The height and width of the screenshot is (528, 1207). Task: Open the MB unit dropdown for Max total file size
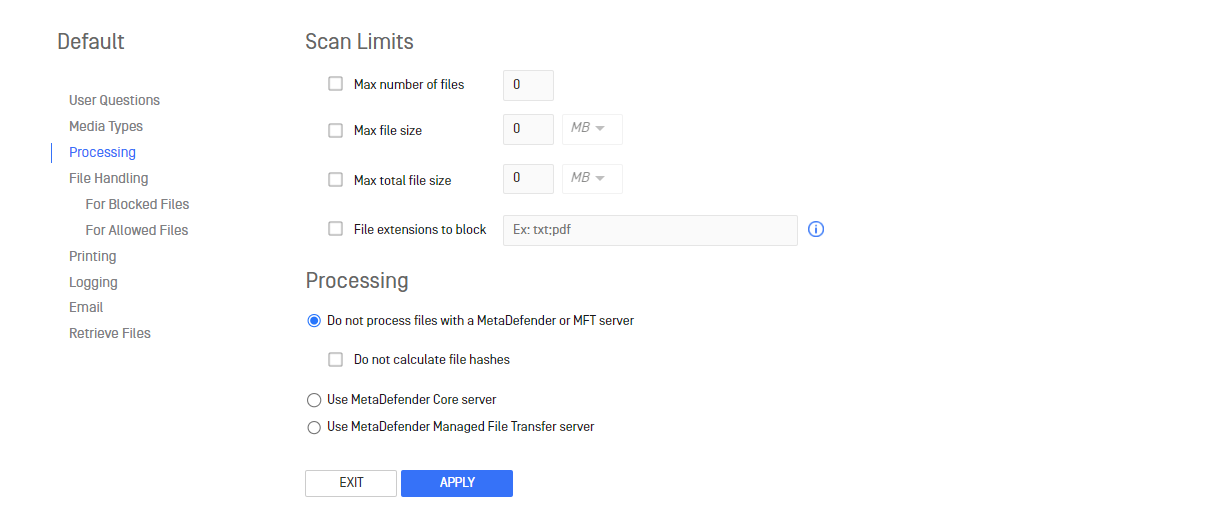pyautogui.click(x=592, y=179)
